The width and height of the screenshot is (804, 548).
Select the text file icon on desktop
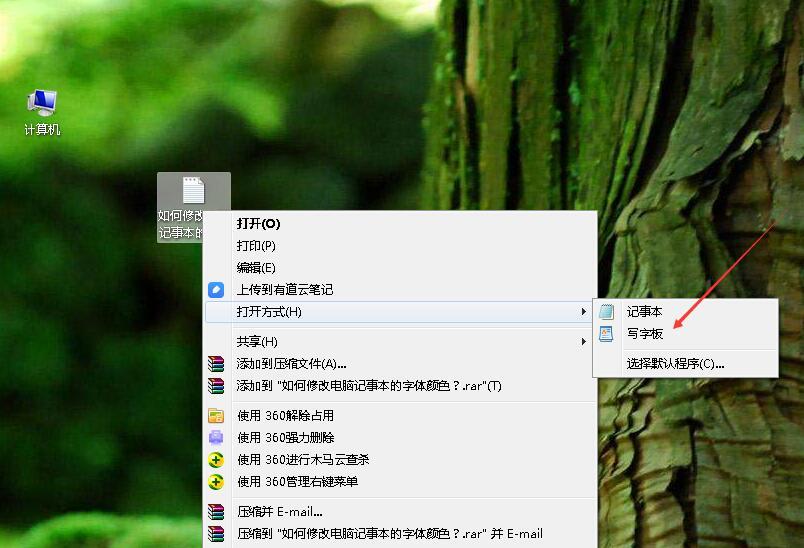(193, 190)
